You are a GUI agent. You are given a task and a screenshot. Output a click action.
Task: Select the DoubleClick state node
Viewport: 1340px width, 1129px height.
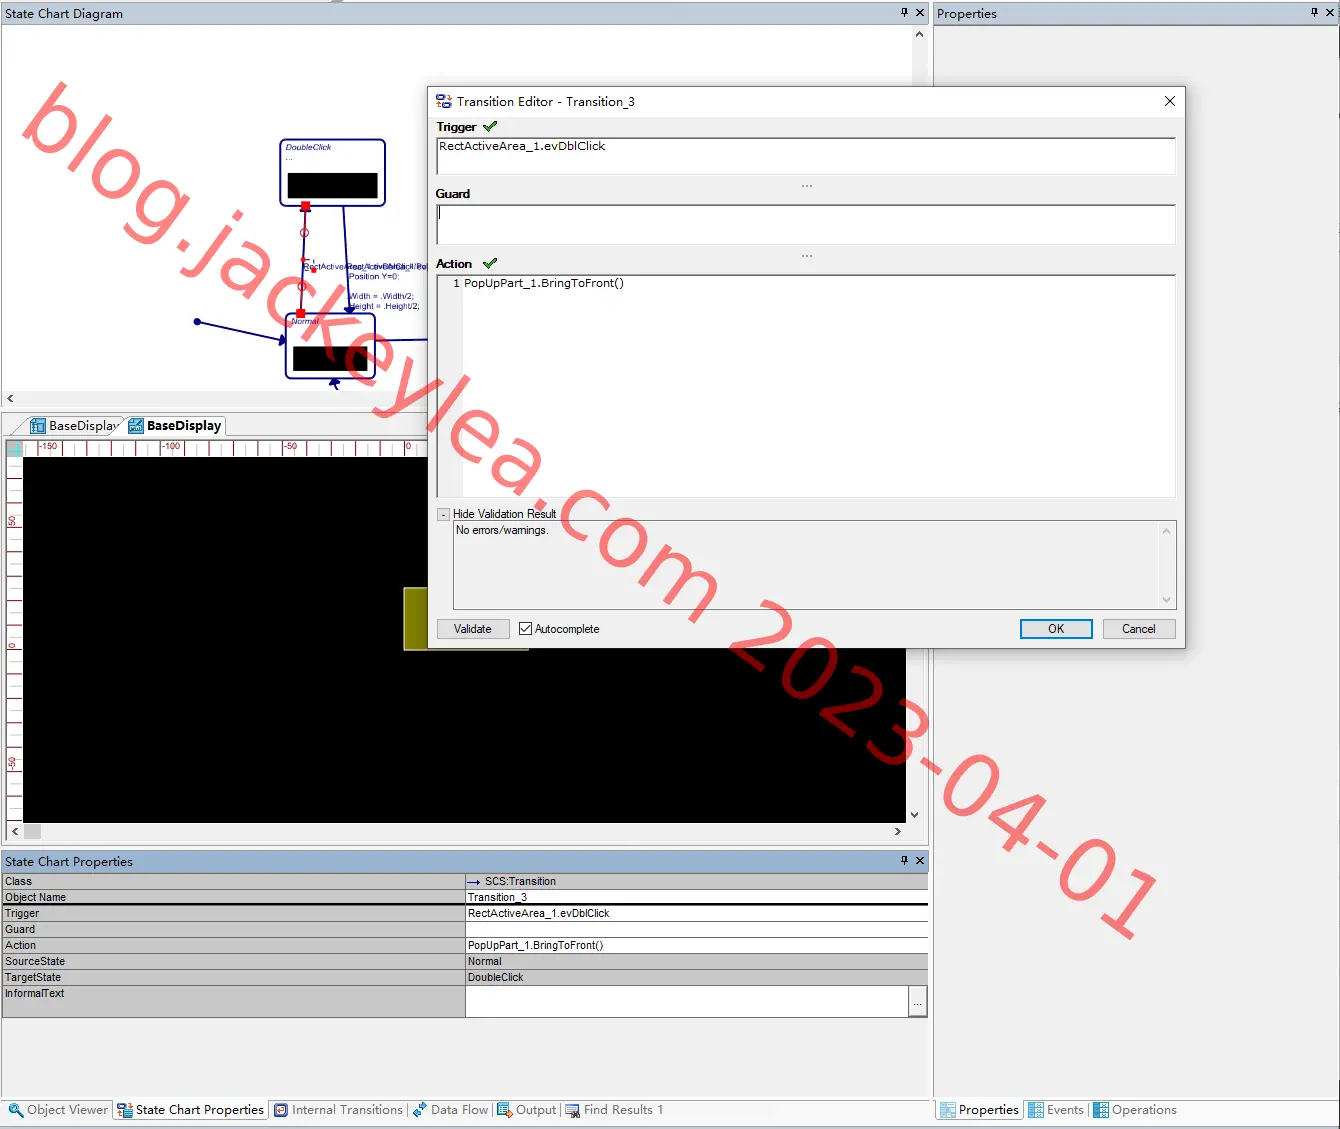click(332, 172)
